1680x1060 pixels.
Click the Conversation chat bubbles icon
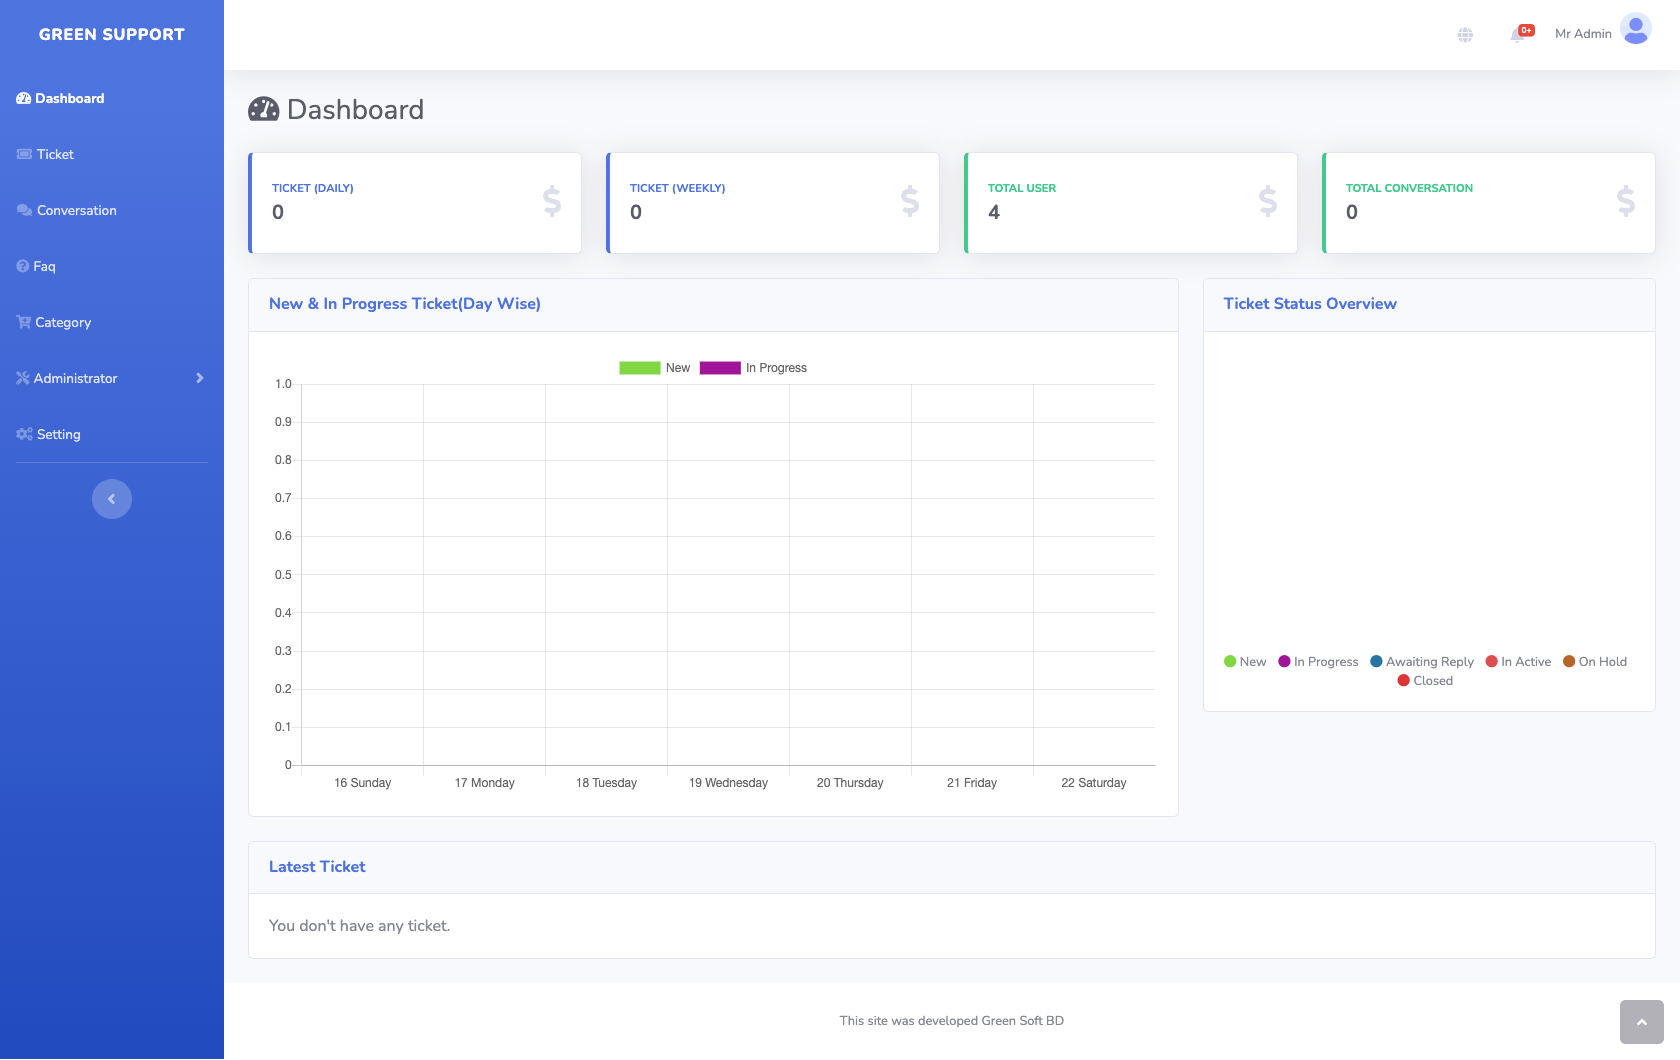24,210
